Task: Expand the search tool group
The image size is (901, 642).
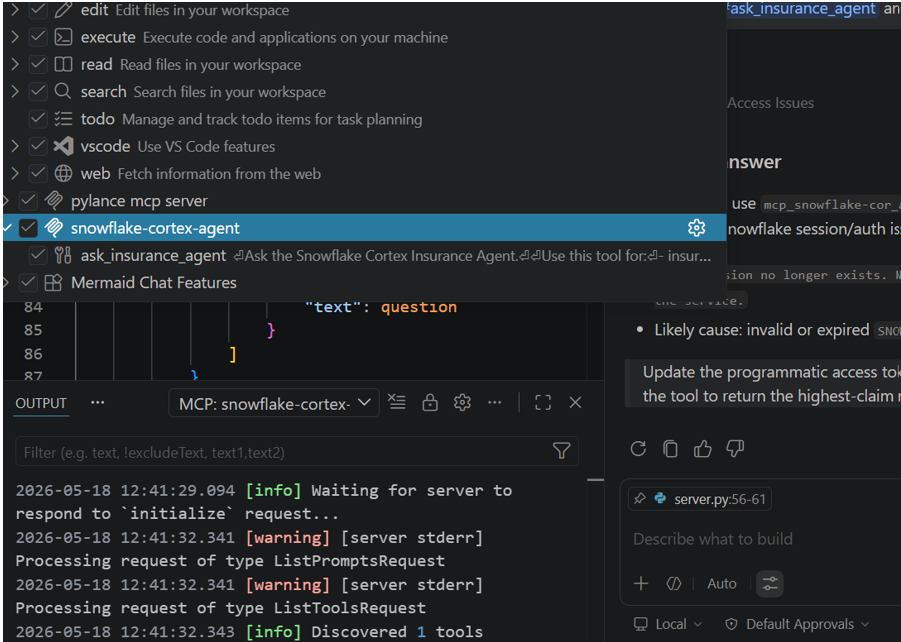Action: pos(15,91)
